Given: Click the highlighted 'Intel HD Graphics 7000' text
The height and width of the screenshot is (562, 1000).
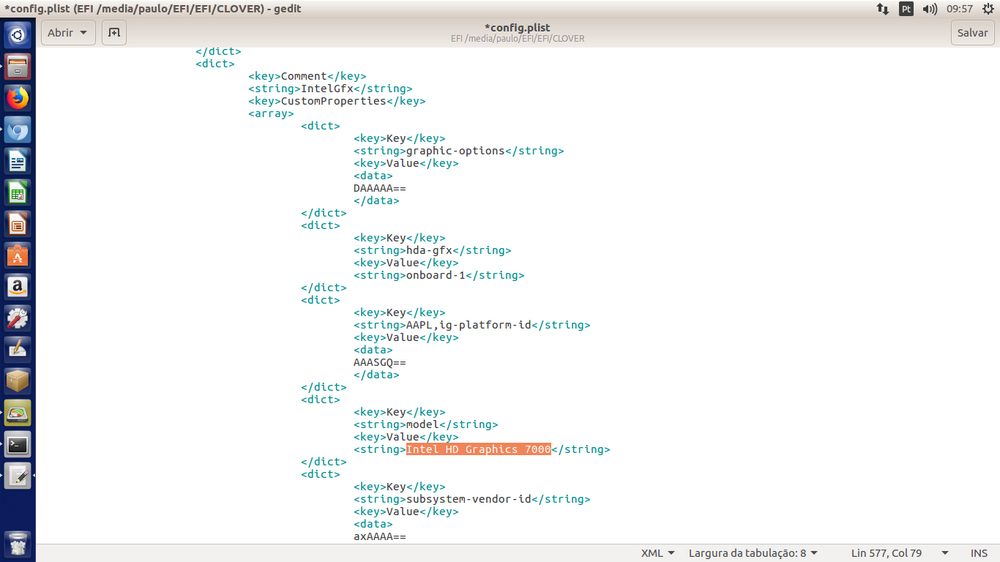Looking at the screenshot, I should [x=478, y=450].
